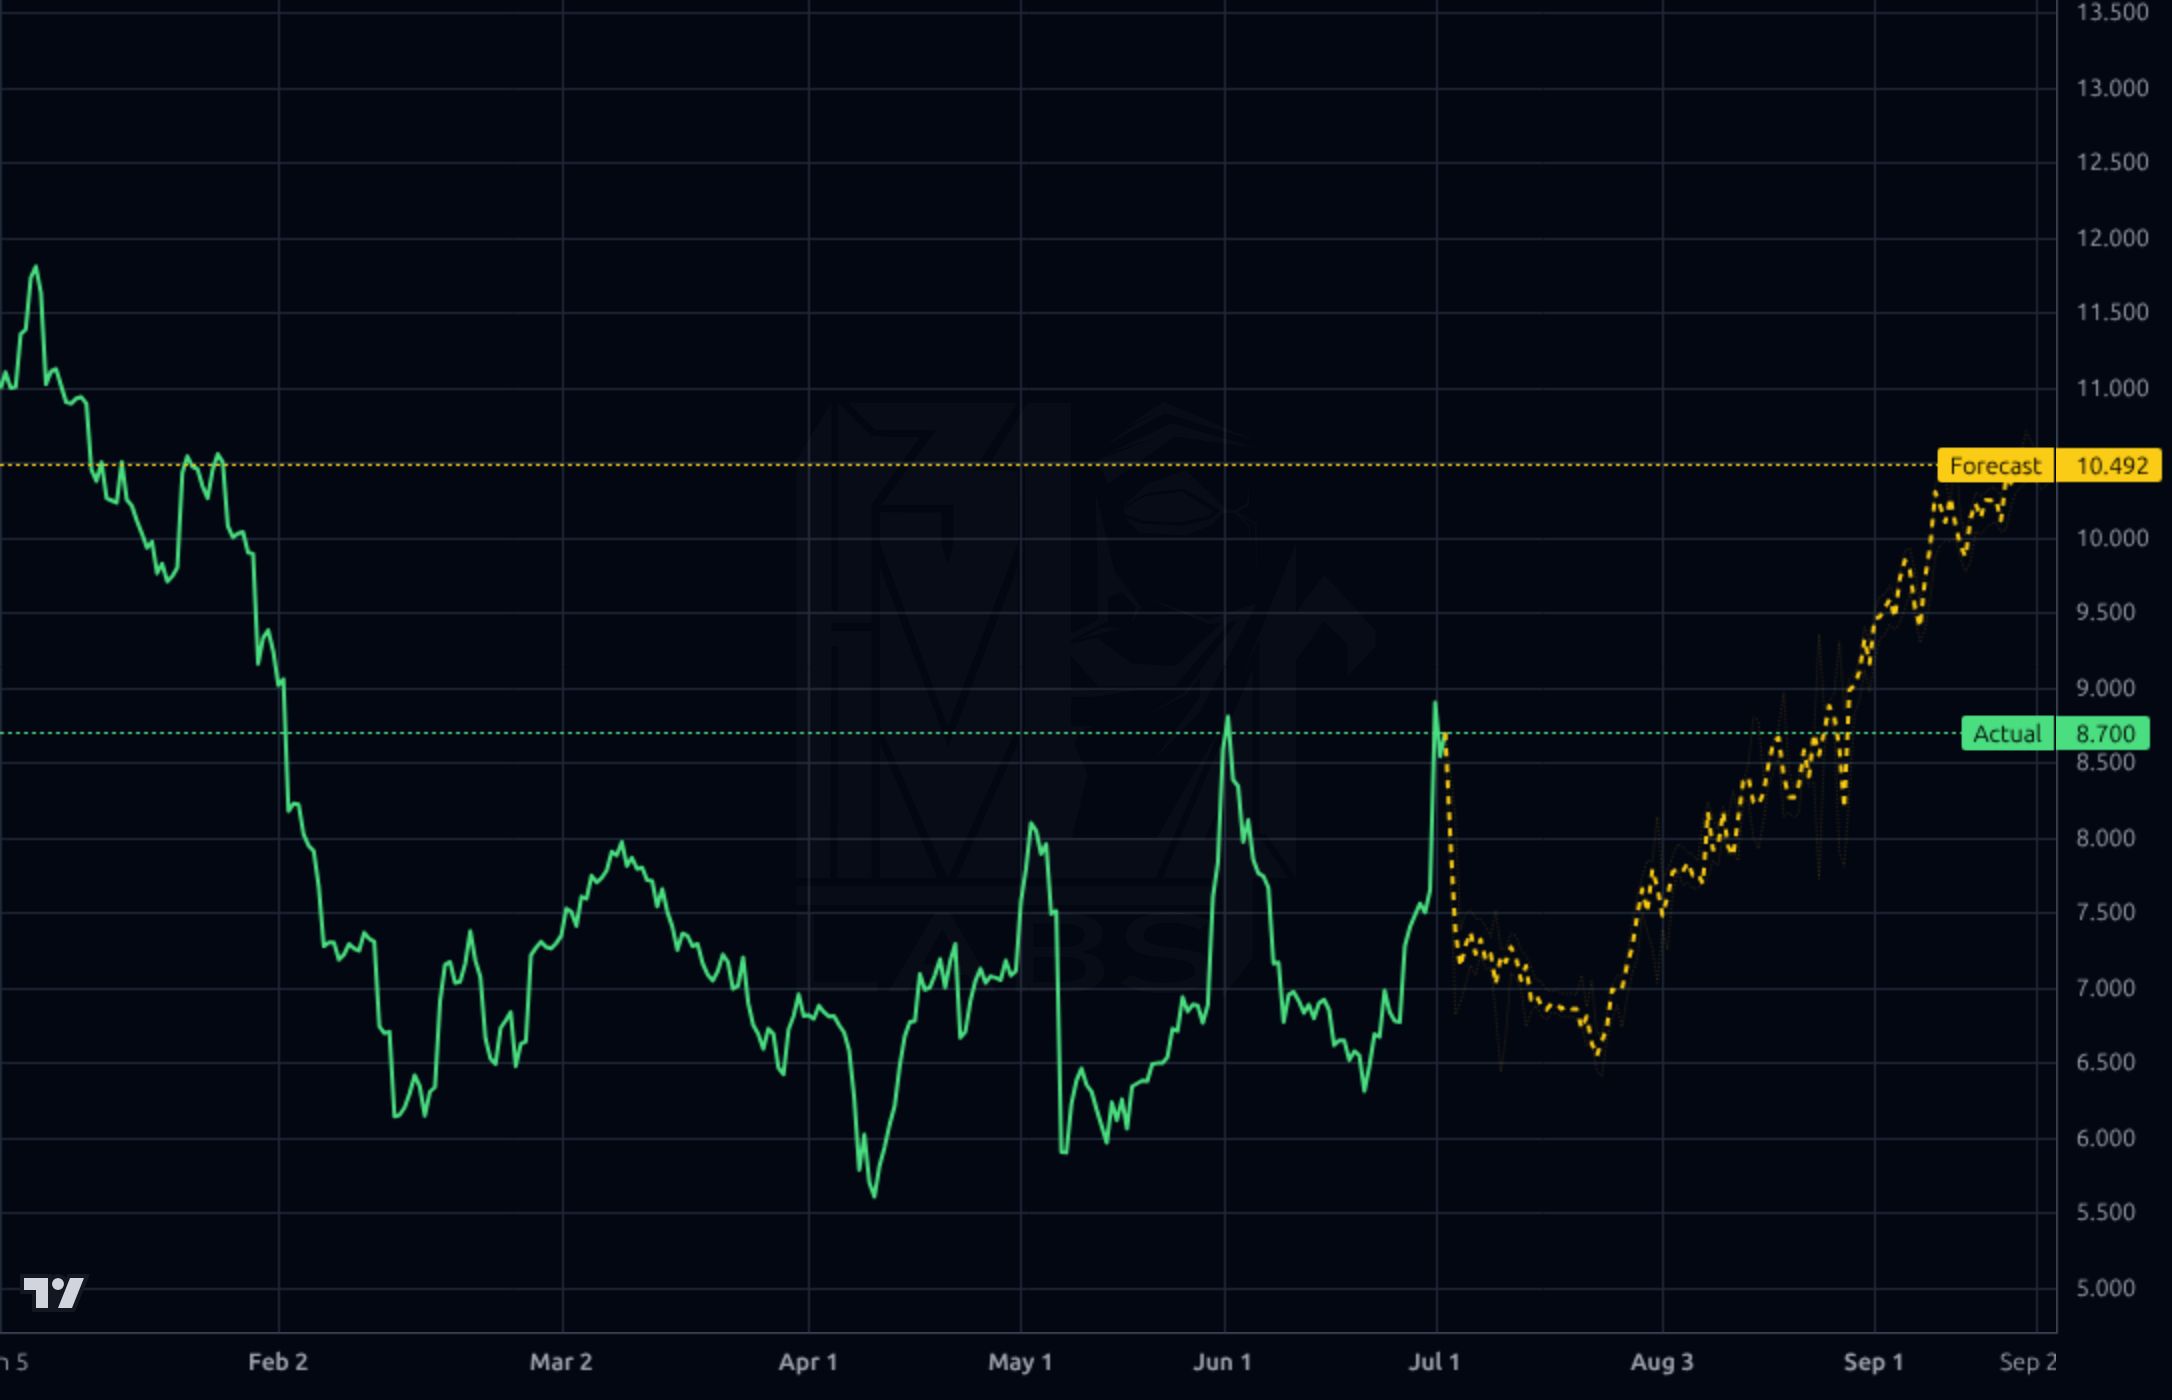Click the Feb 2 date label
This screenshot has height=1400, width=2172.
(278, 1362)
